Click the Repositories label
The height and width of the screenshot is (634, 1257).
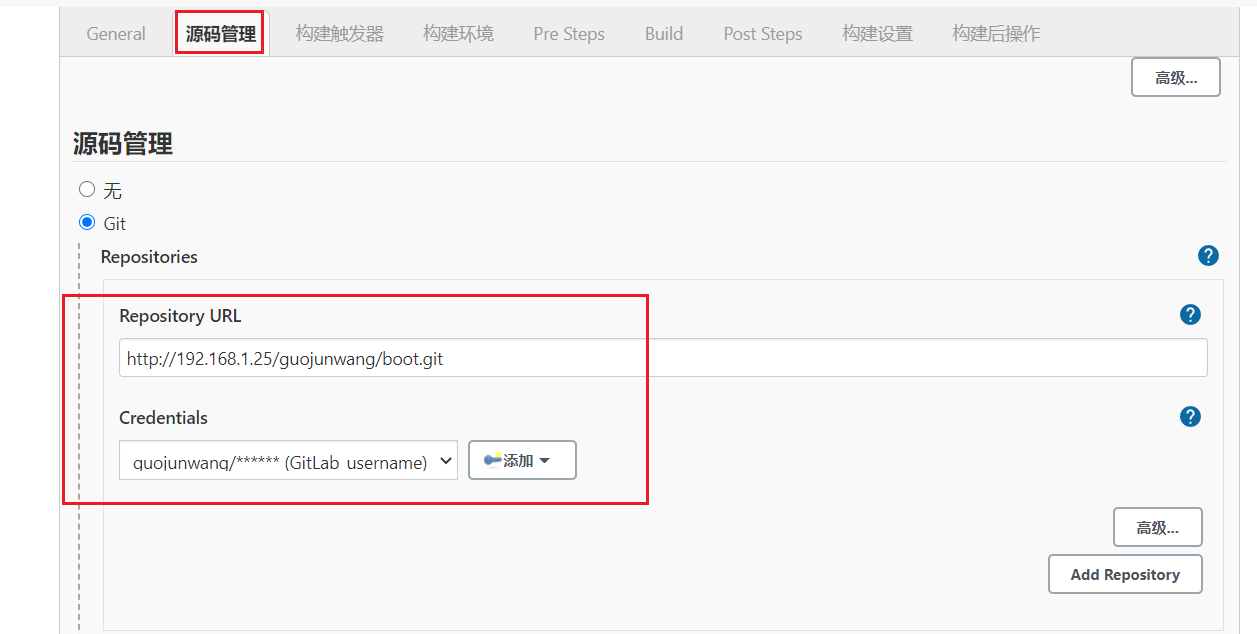pos(149,257)
